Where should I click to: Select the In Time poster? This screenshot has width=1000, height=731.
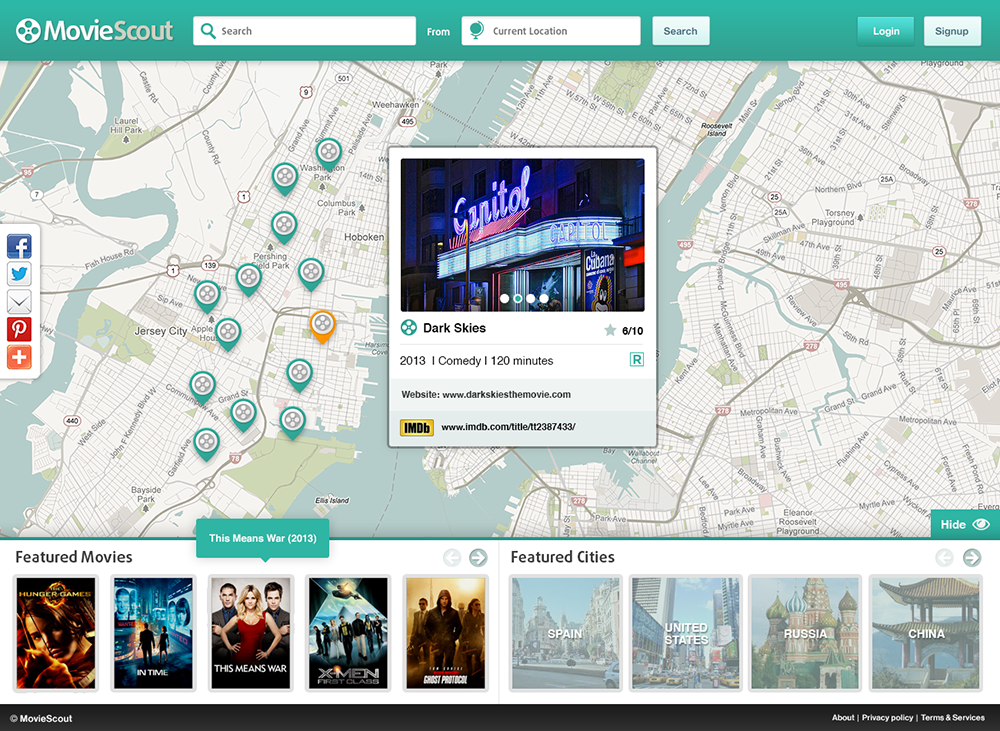pos(153,633)
